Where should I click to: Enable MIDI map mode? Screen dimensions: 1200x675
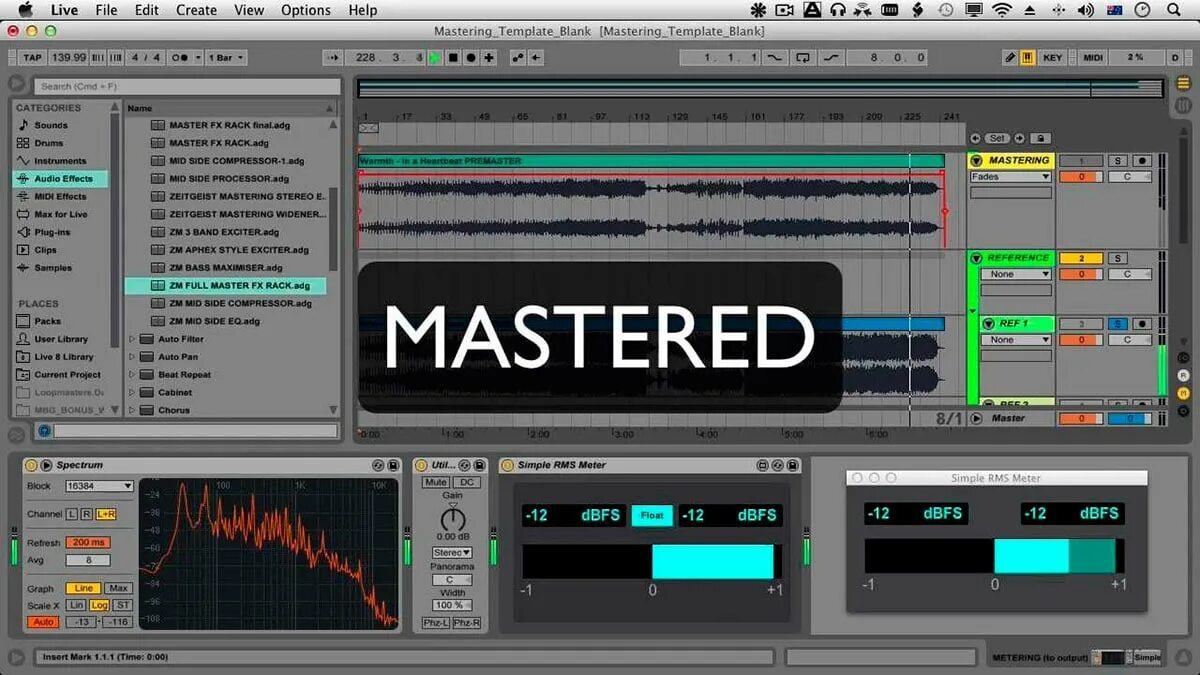point(1093,58)
